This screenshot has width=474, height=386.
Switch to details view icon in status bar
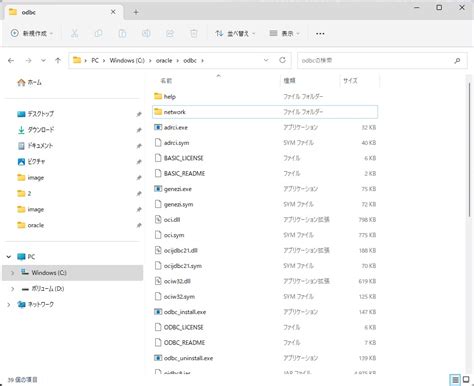[455, 379]
